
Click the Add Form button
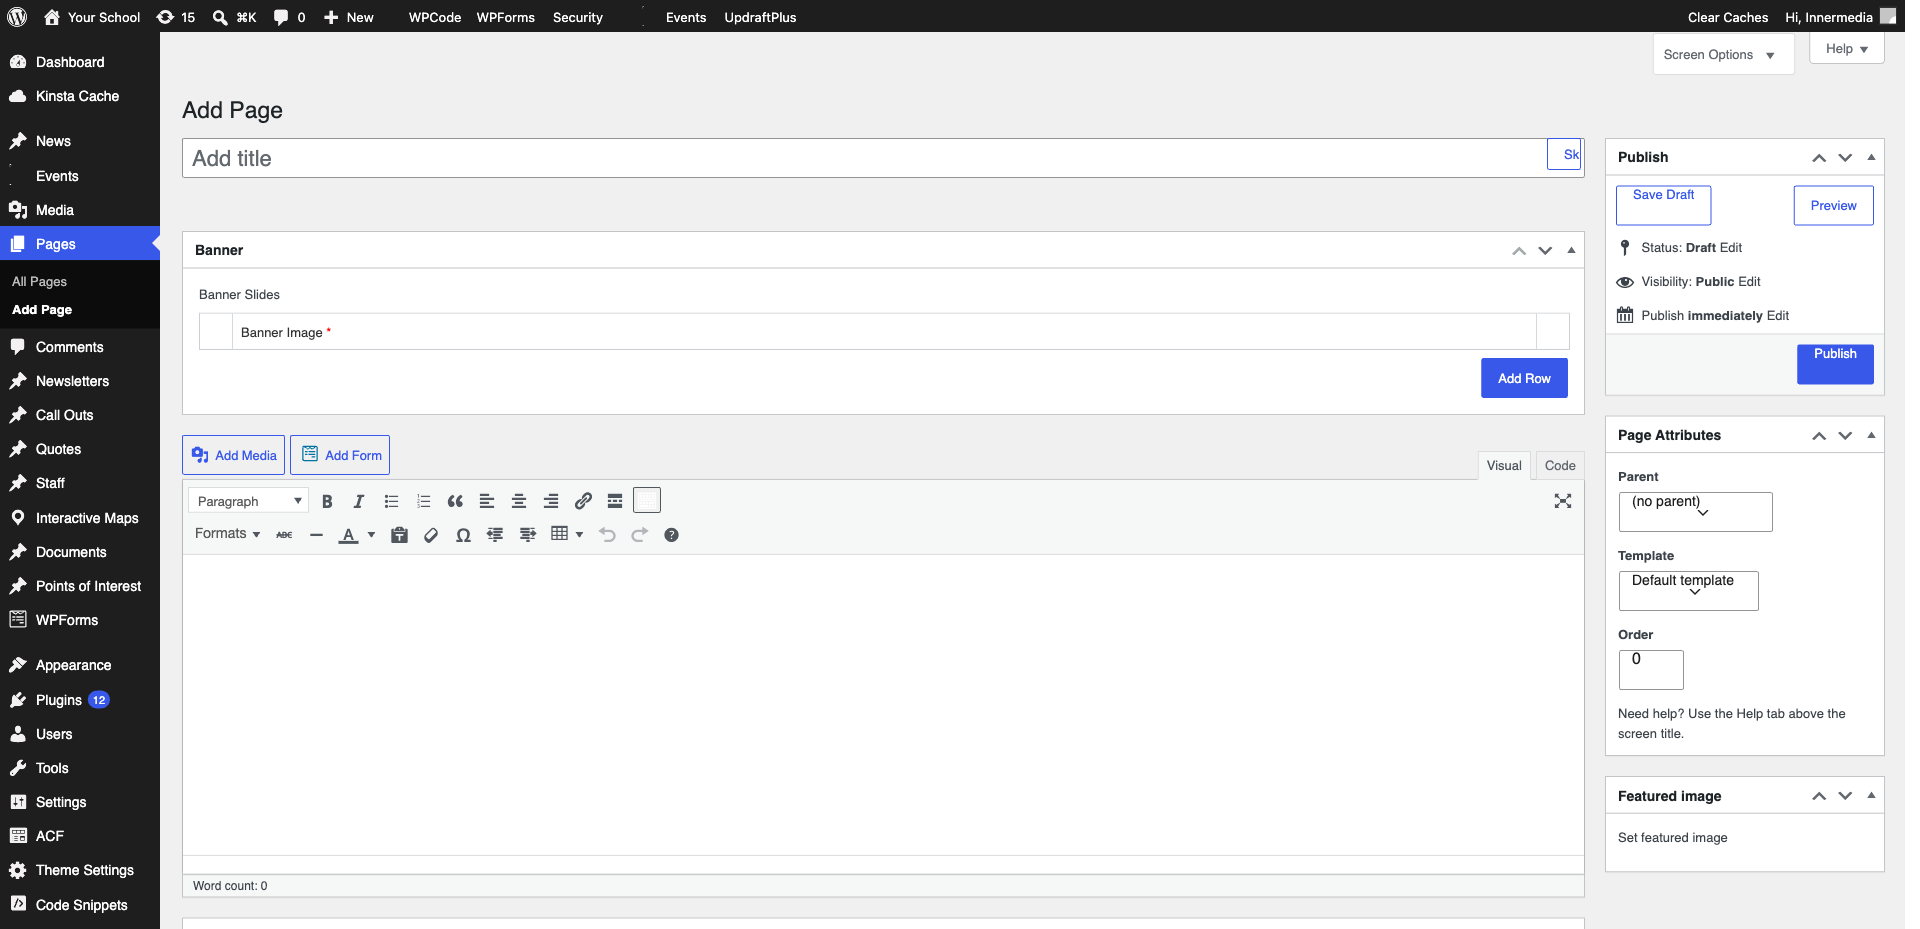pos(340,455)
